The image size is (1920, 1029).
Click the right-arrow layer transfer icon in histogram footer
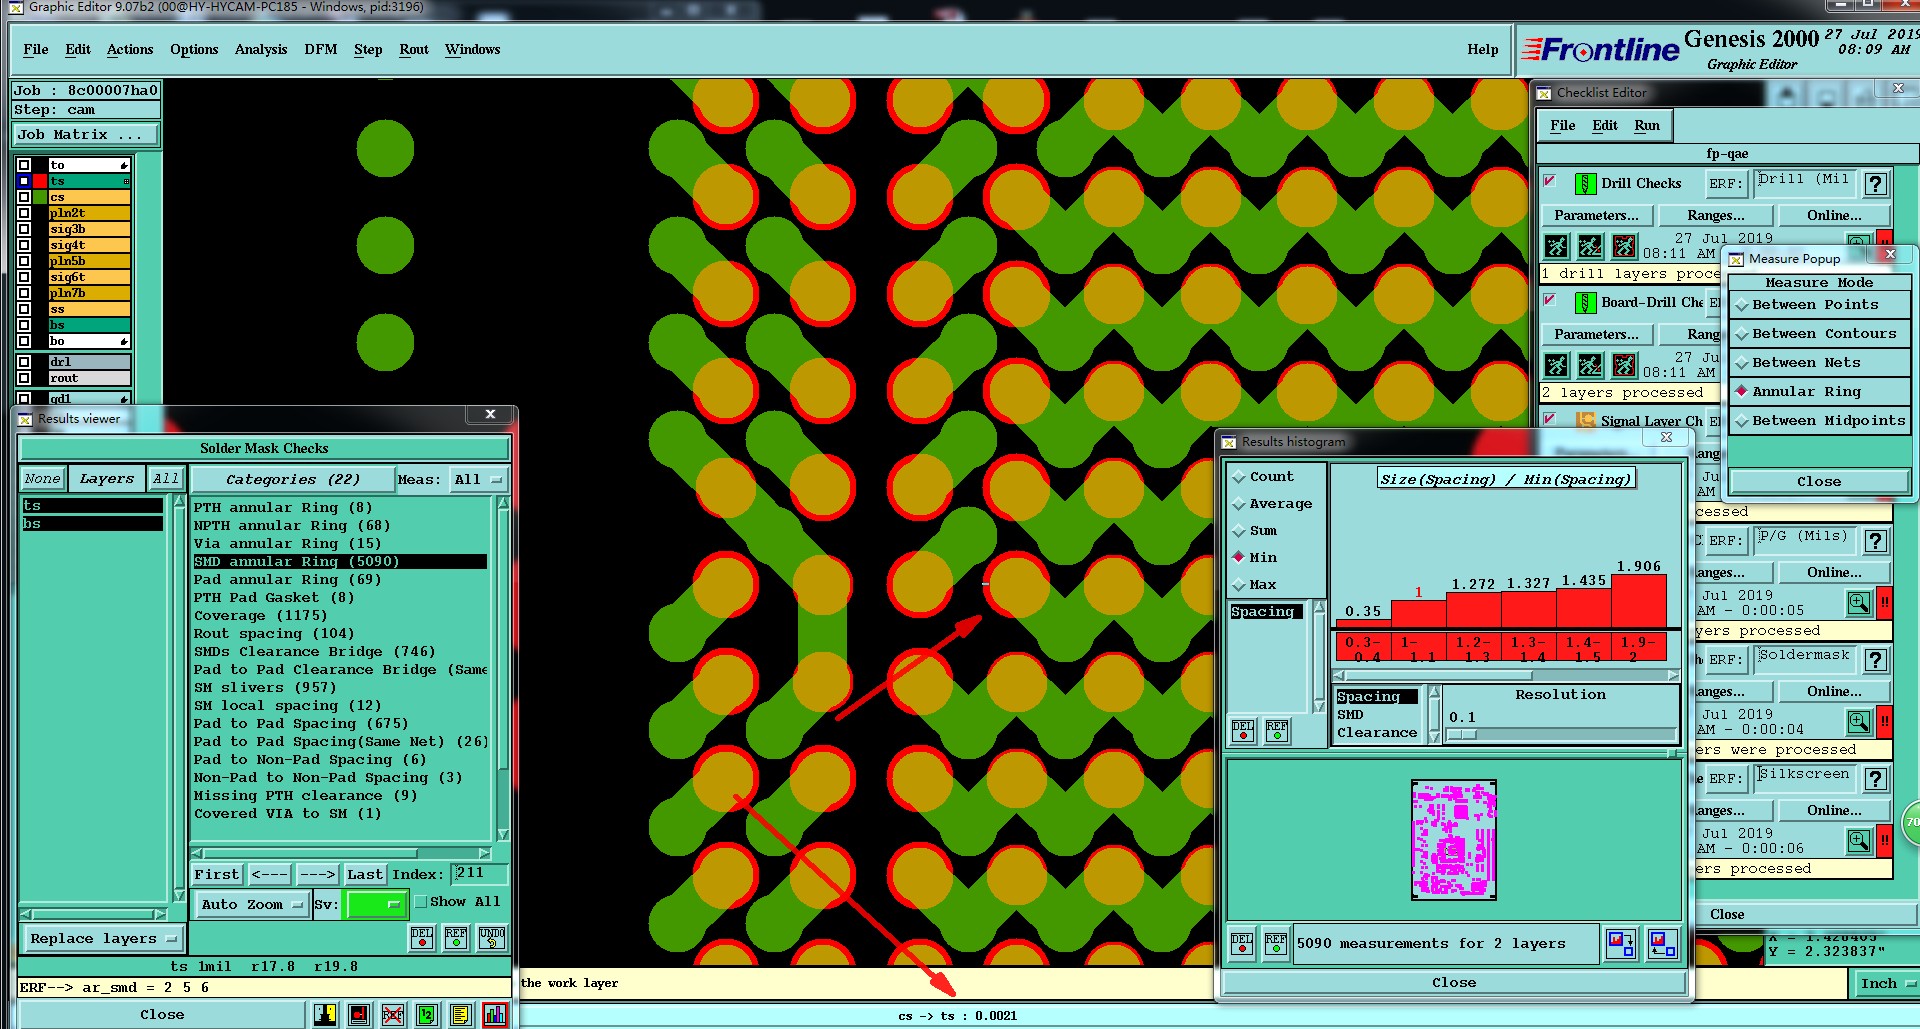click(1620, 943)
